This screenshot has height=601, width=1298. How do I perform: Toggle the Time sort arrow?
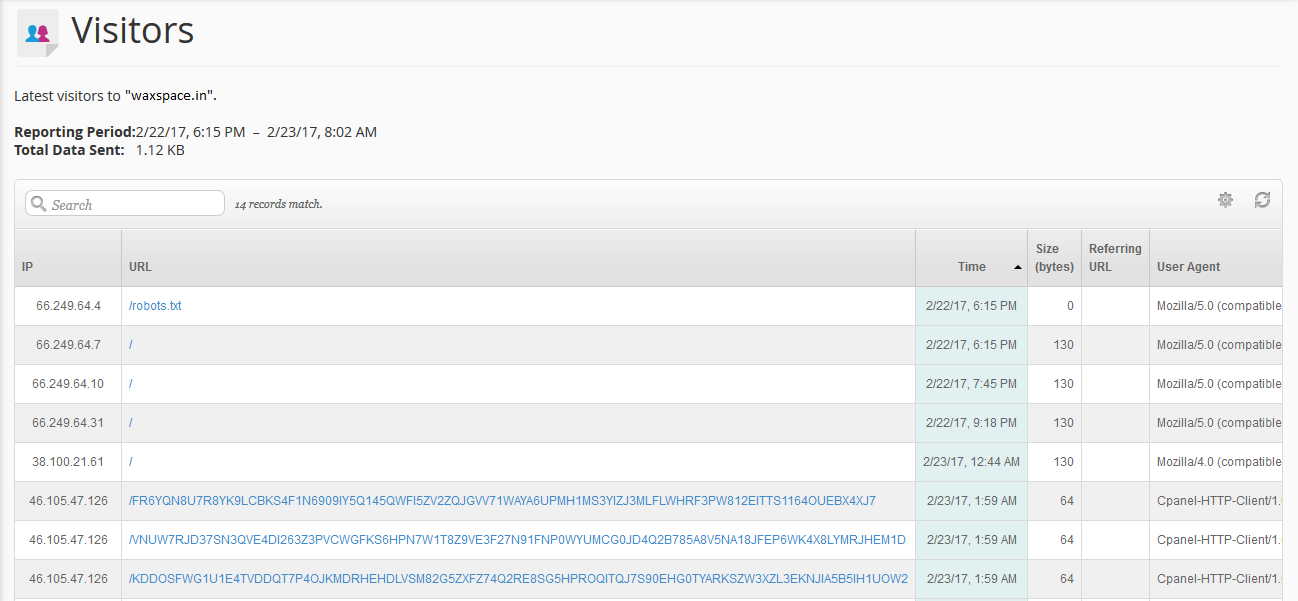1017,267
